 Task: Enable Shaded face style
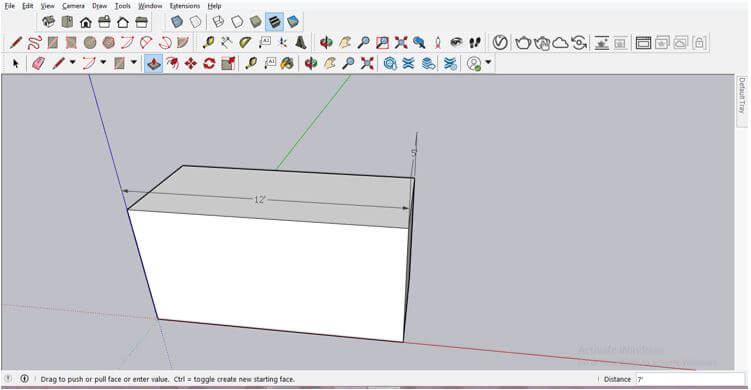point(256,22)
